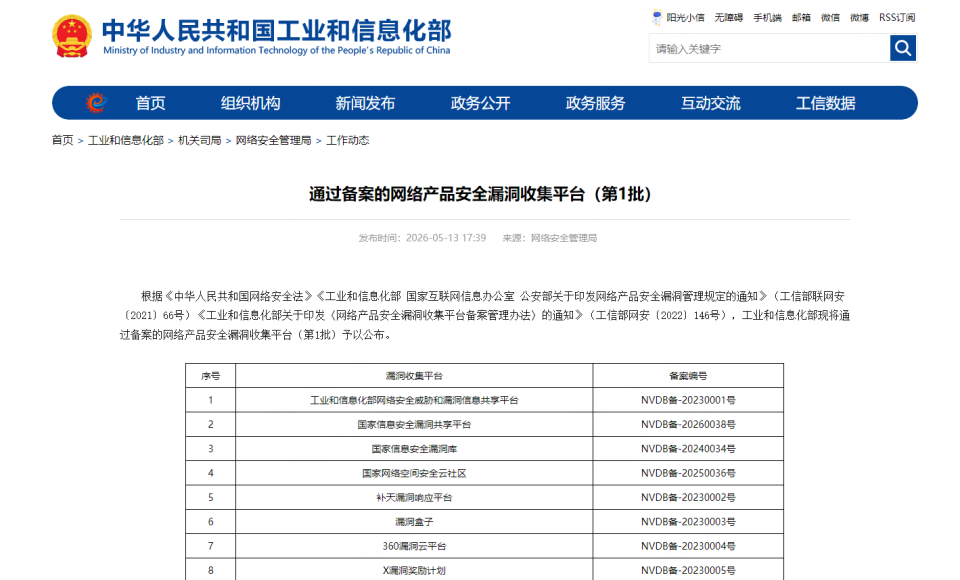
Task: Click the national emblem logo
Action: coord(72,37)
